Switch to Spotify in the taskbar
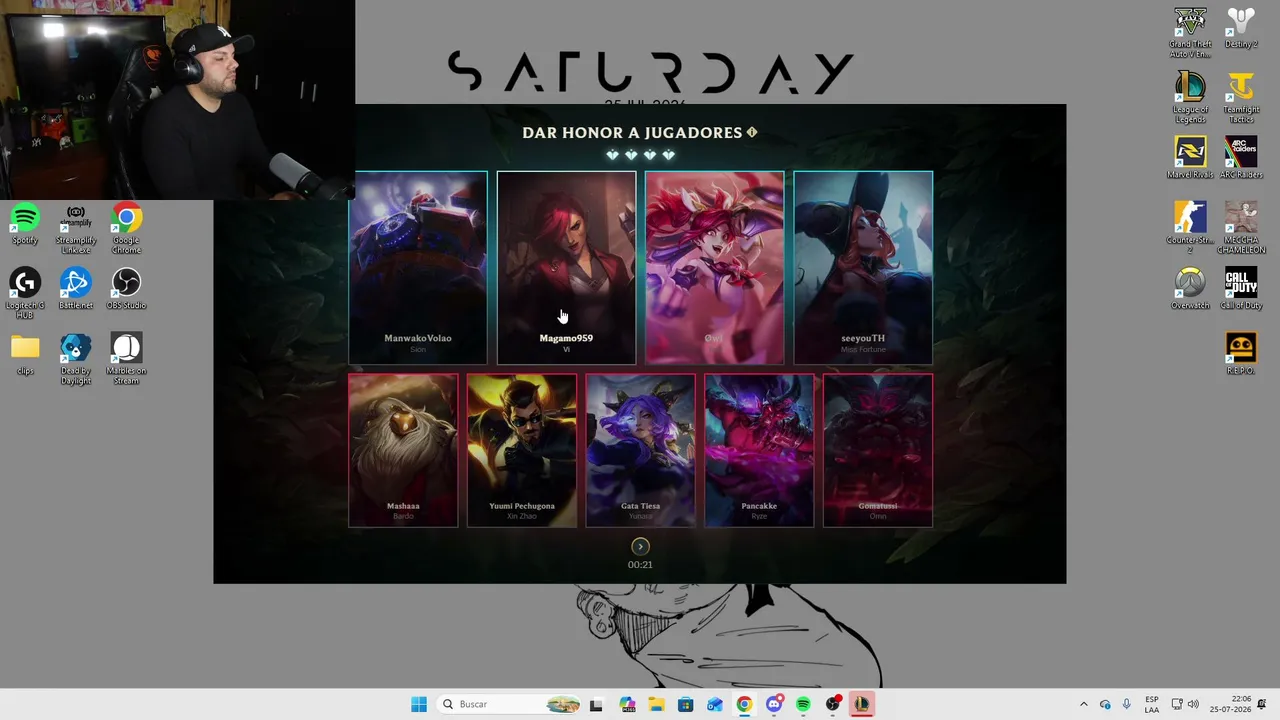Image resolution: width=1280 pixels, height=720 pixels. click(x=803, y=704)
